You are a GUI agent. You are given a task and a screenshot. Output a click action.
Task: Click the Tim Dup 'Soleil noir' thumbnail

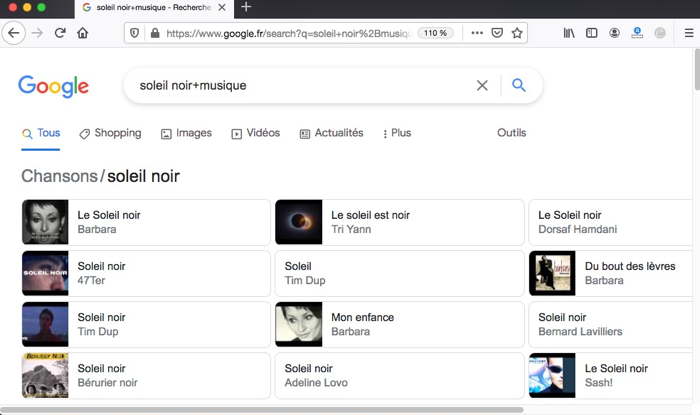pos(45,324)
